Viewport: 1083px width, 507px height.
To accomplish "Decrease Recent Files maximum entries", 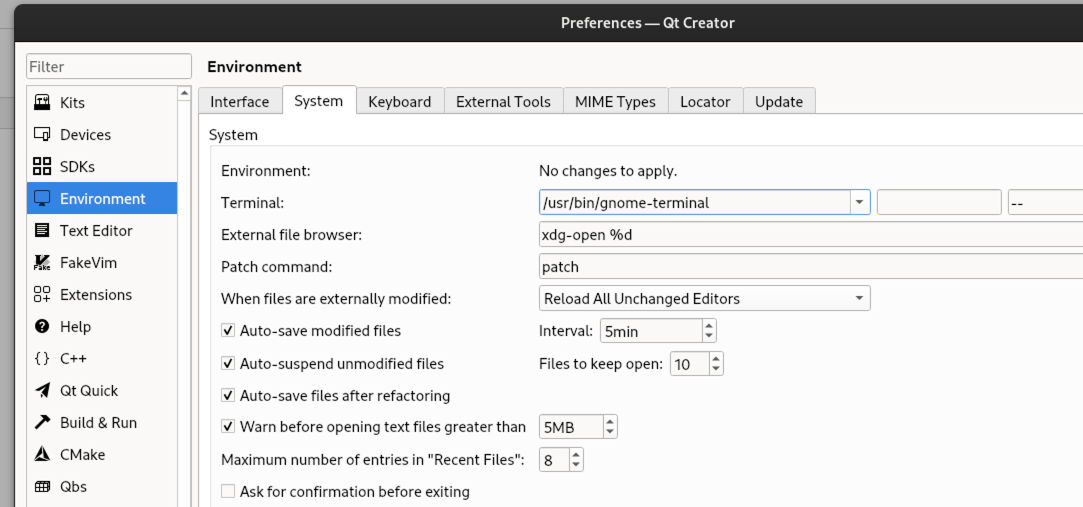I will (576, 465).
